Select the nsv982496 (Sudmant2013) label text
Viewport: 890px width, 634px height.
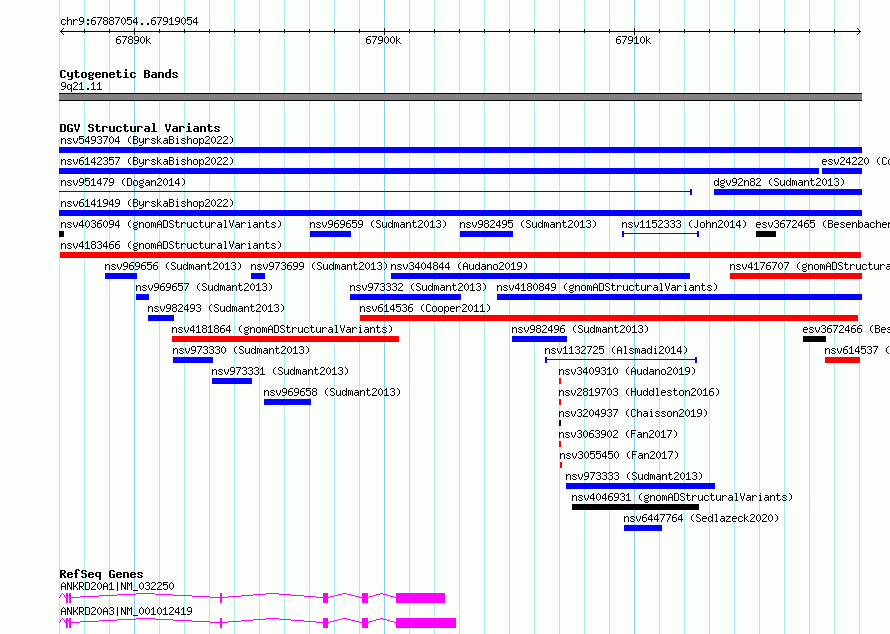[580, 329]
